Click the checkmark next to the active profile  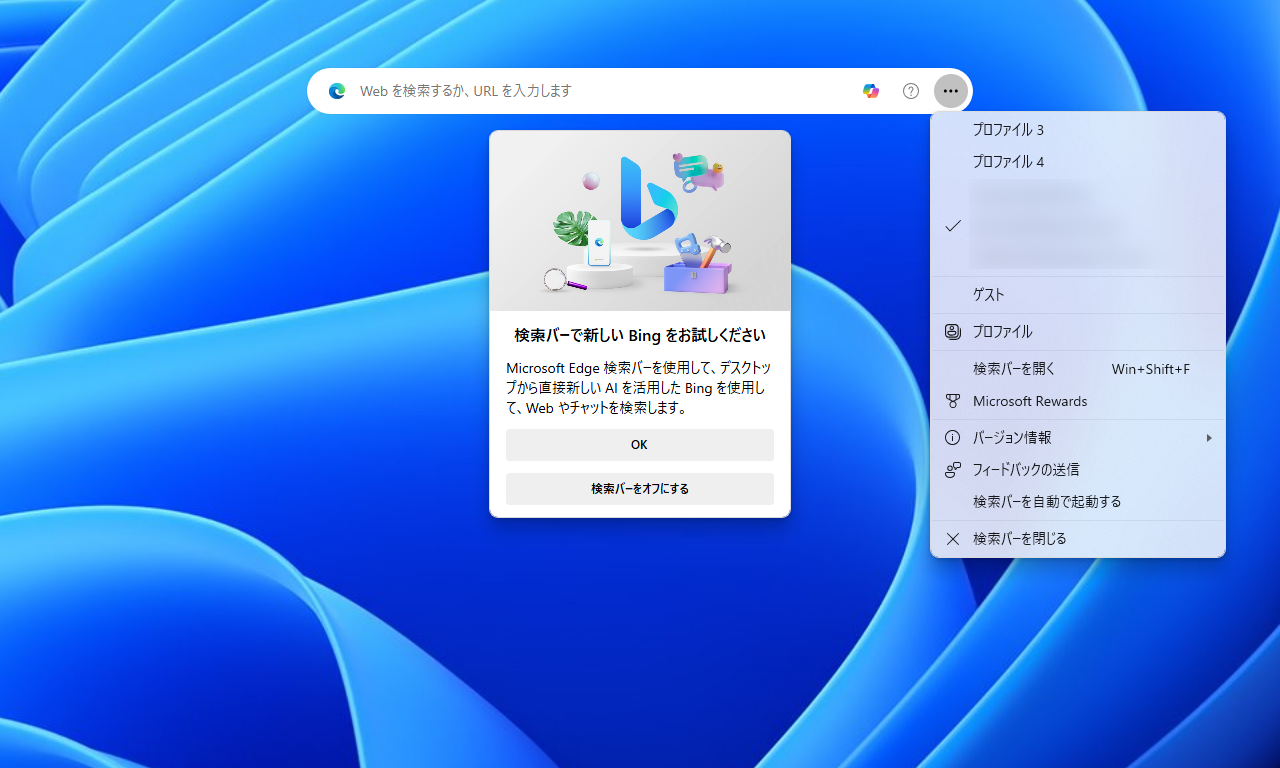coord(951,227)
